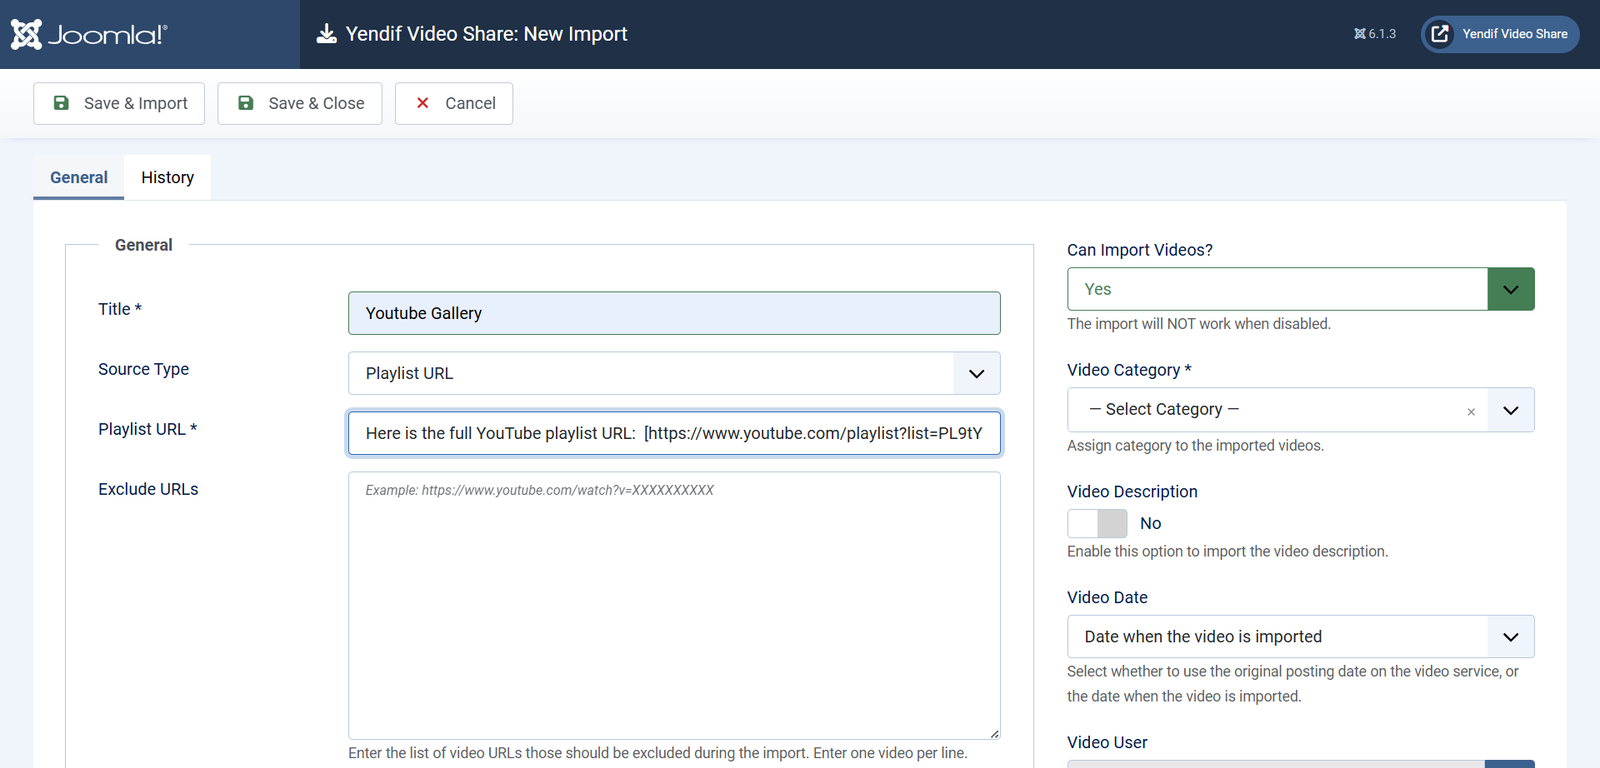Click the Save & Import button
The image size is (1600, 768).
[x=119, y=103]
